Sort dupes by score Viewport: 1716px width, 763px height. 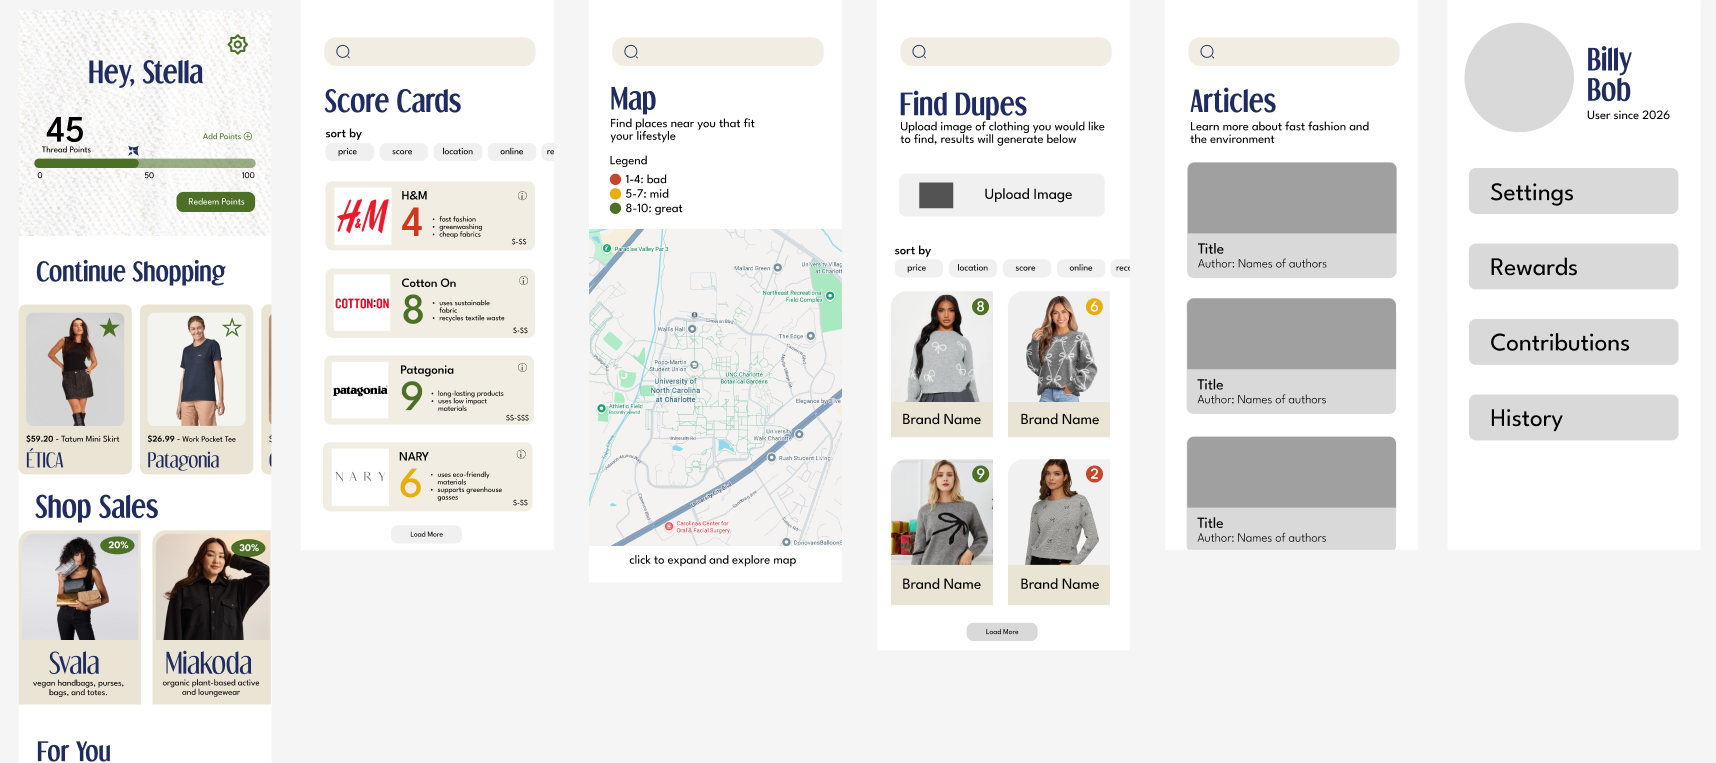[1026, 268]
